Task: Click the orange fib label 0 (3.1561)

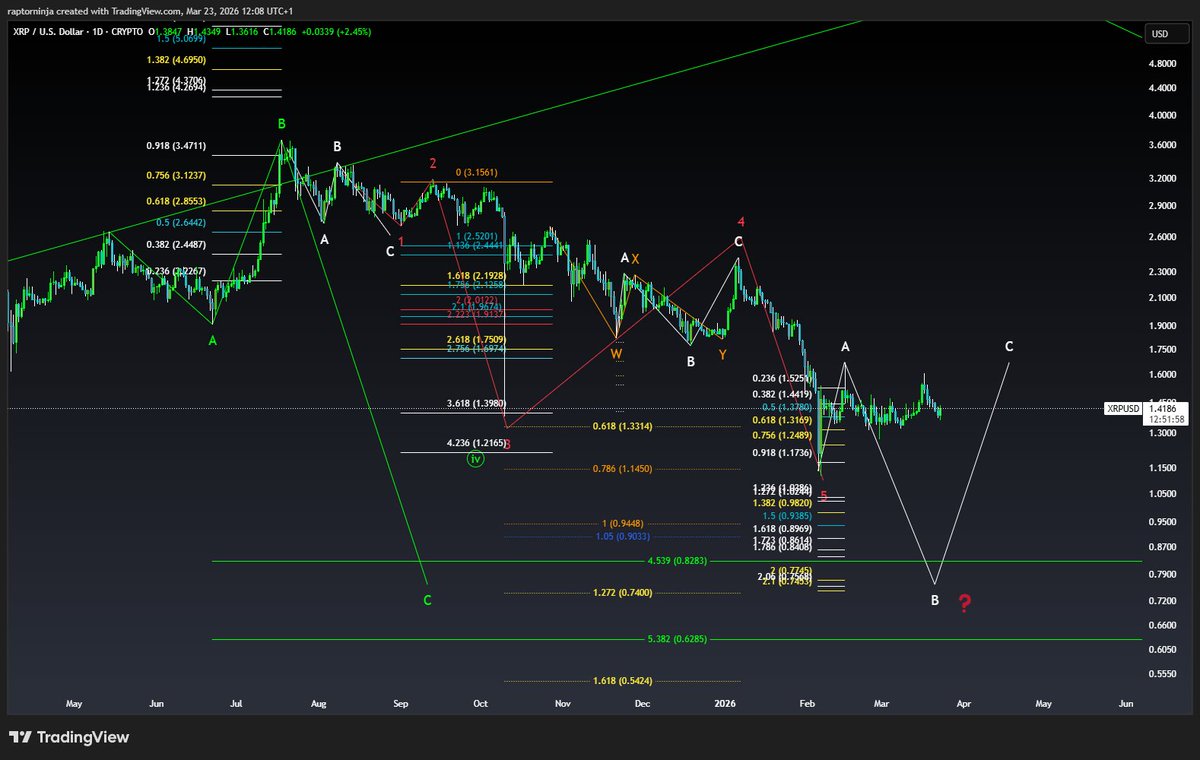Action: [479, 172]
